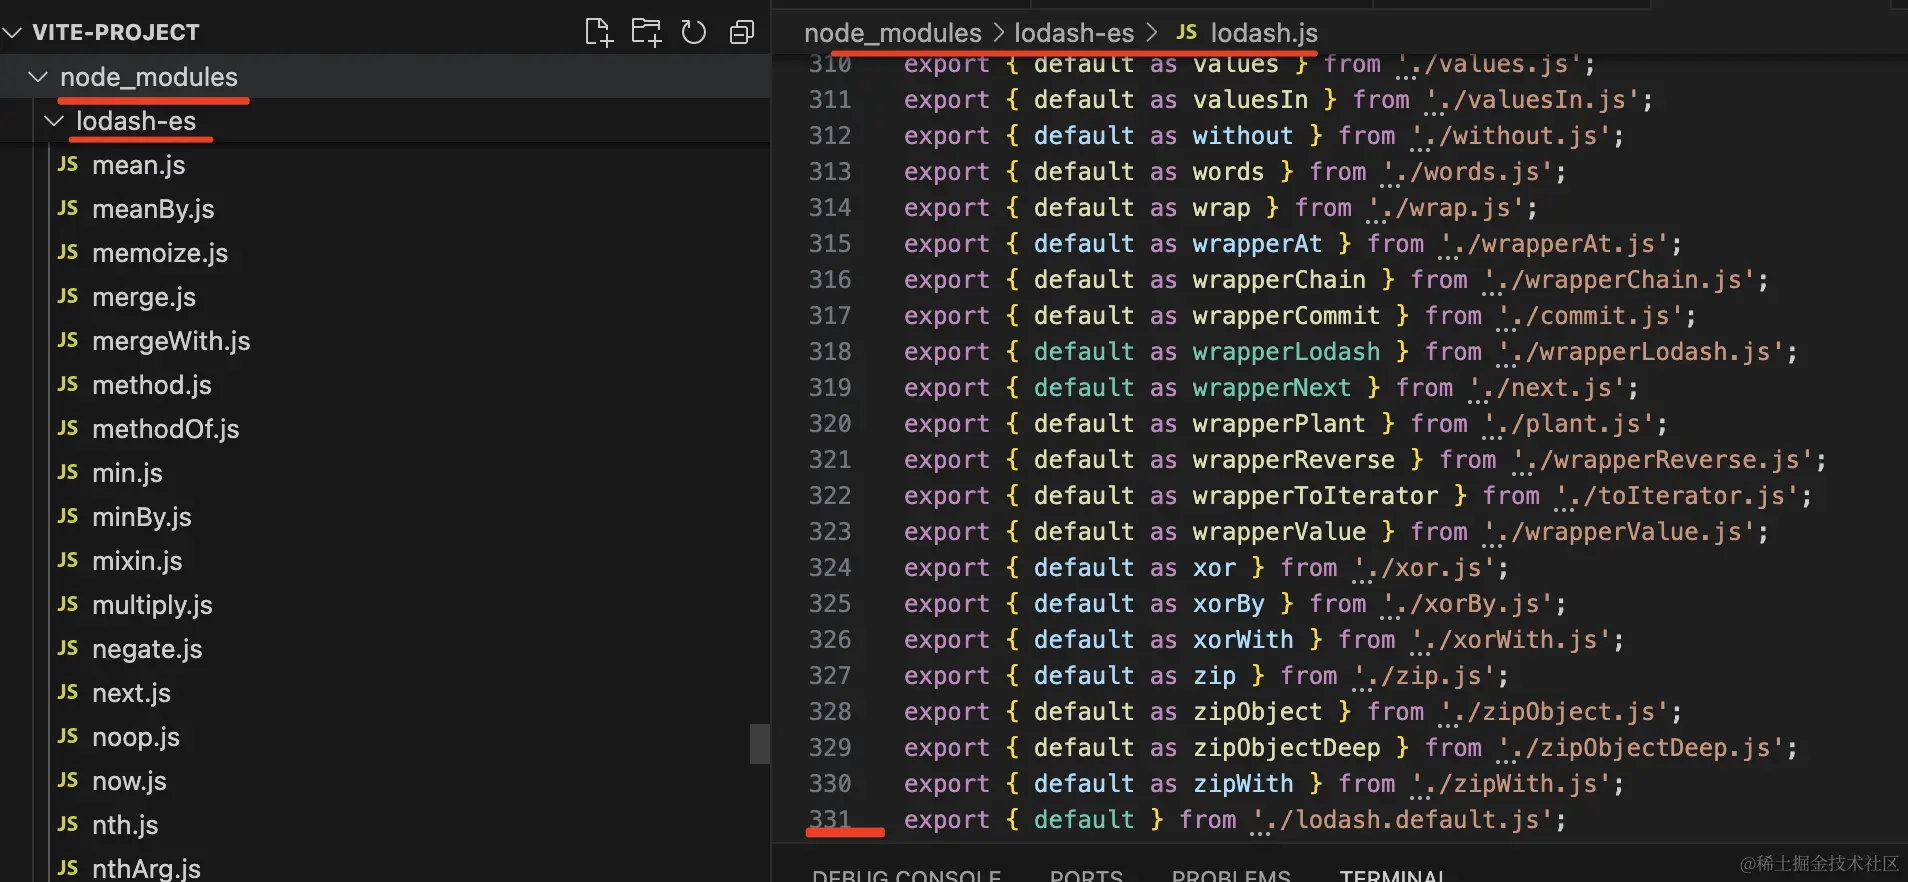Image resolution: width=1908 pixels, height=882 pixels.
Task: Collapse the VITE-PROJECT section chevron
Action: pos(13,32)
